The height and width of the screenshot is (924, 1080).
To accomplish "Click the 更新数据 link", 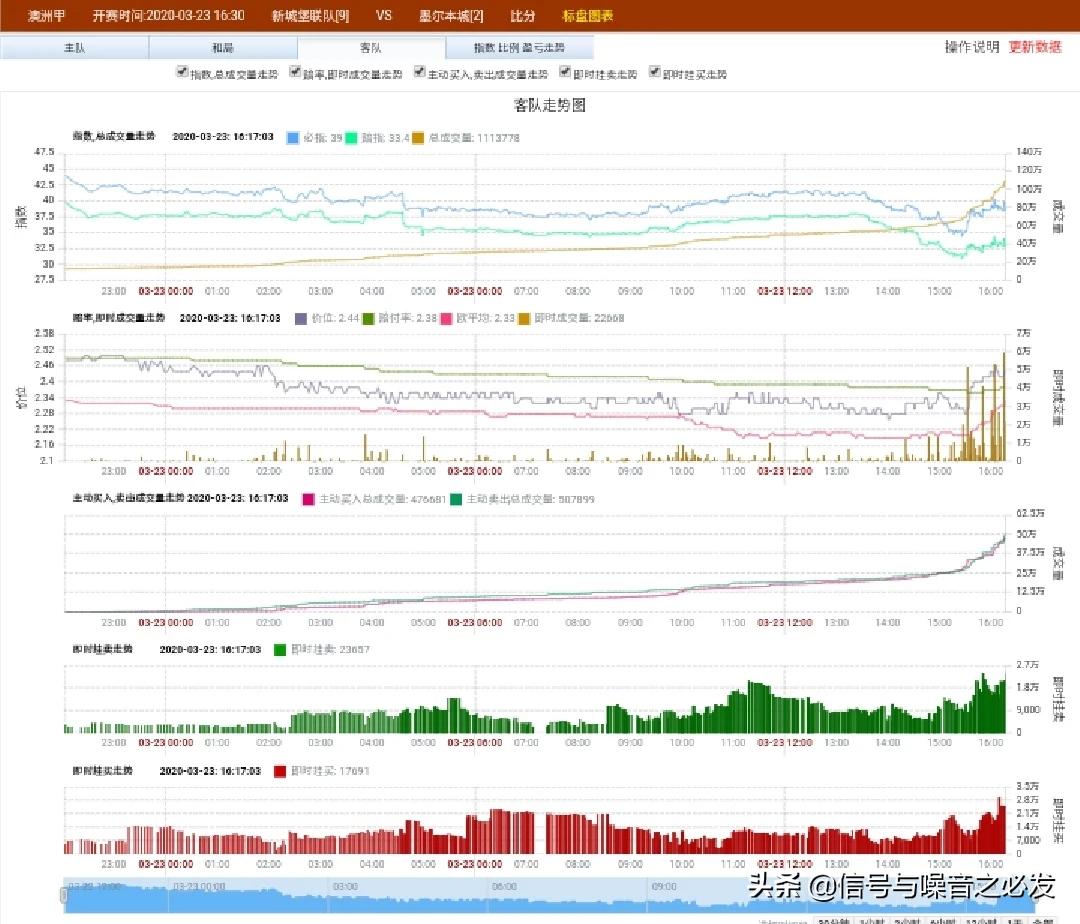I will click(x=1034, y=47).
